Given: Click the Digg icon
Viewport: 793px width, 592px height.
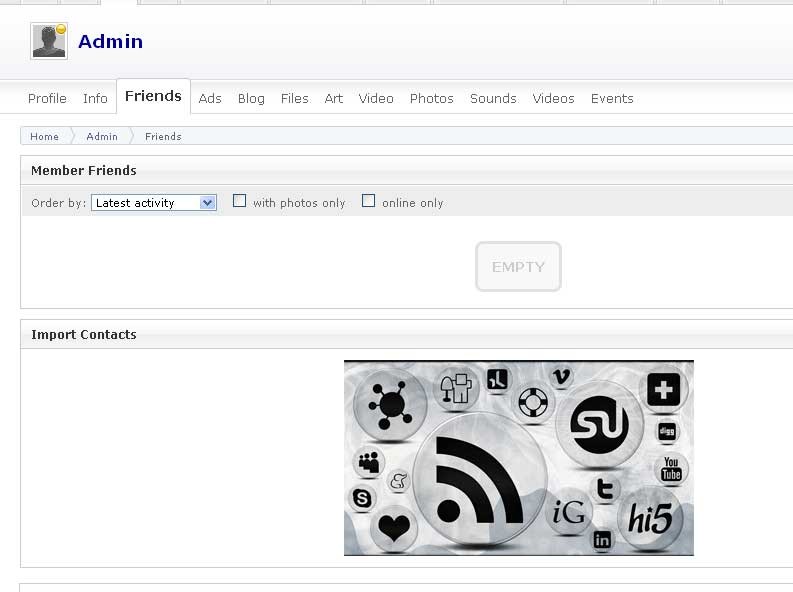Looking at the screenshot, I should [667, 431].
